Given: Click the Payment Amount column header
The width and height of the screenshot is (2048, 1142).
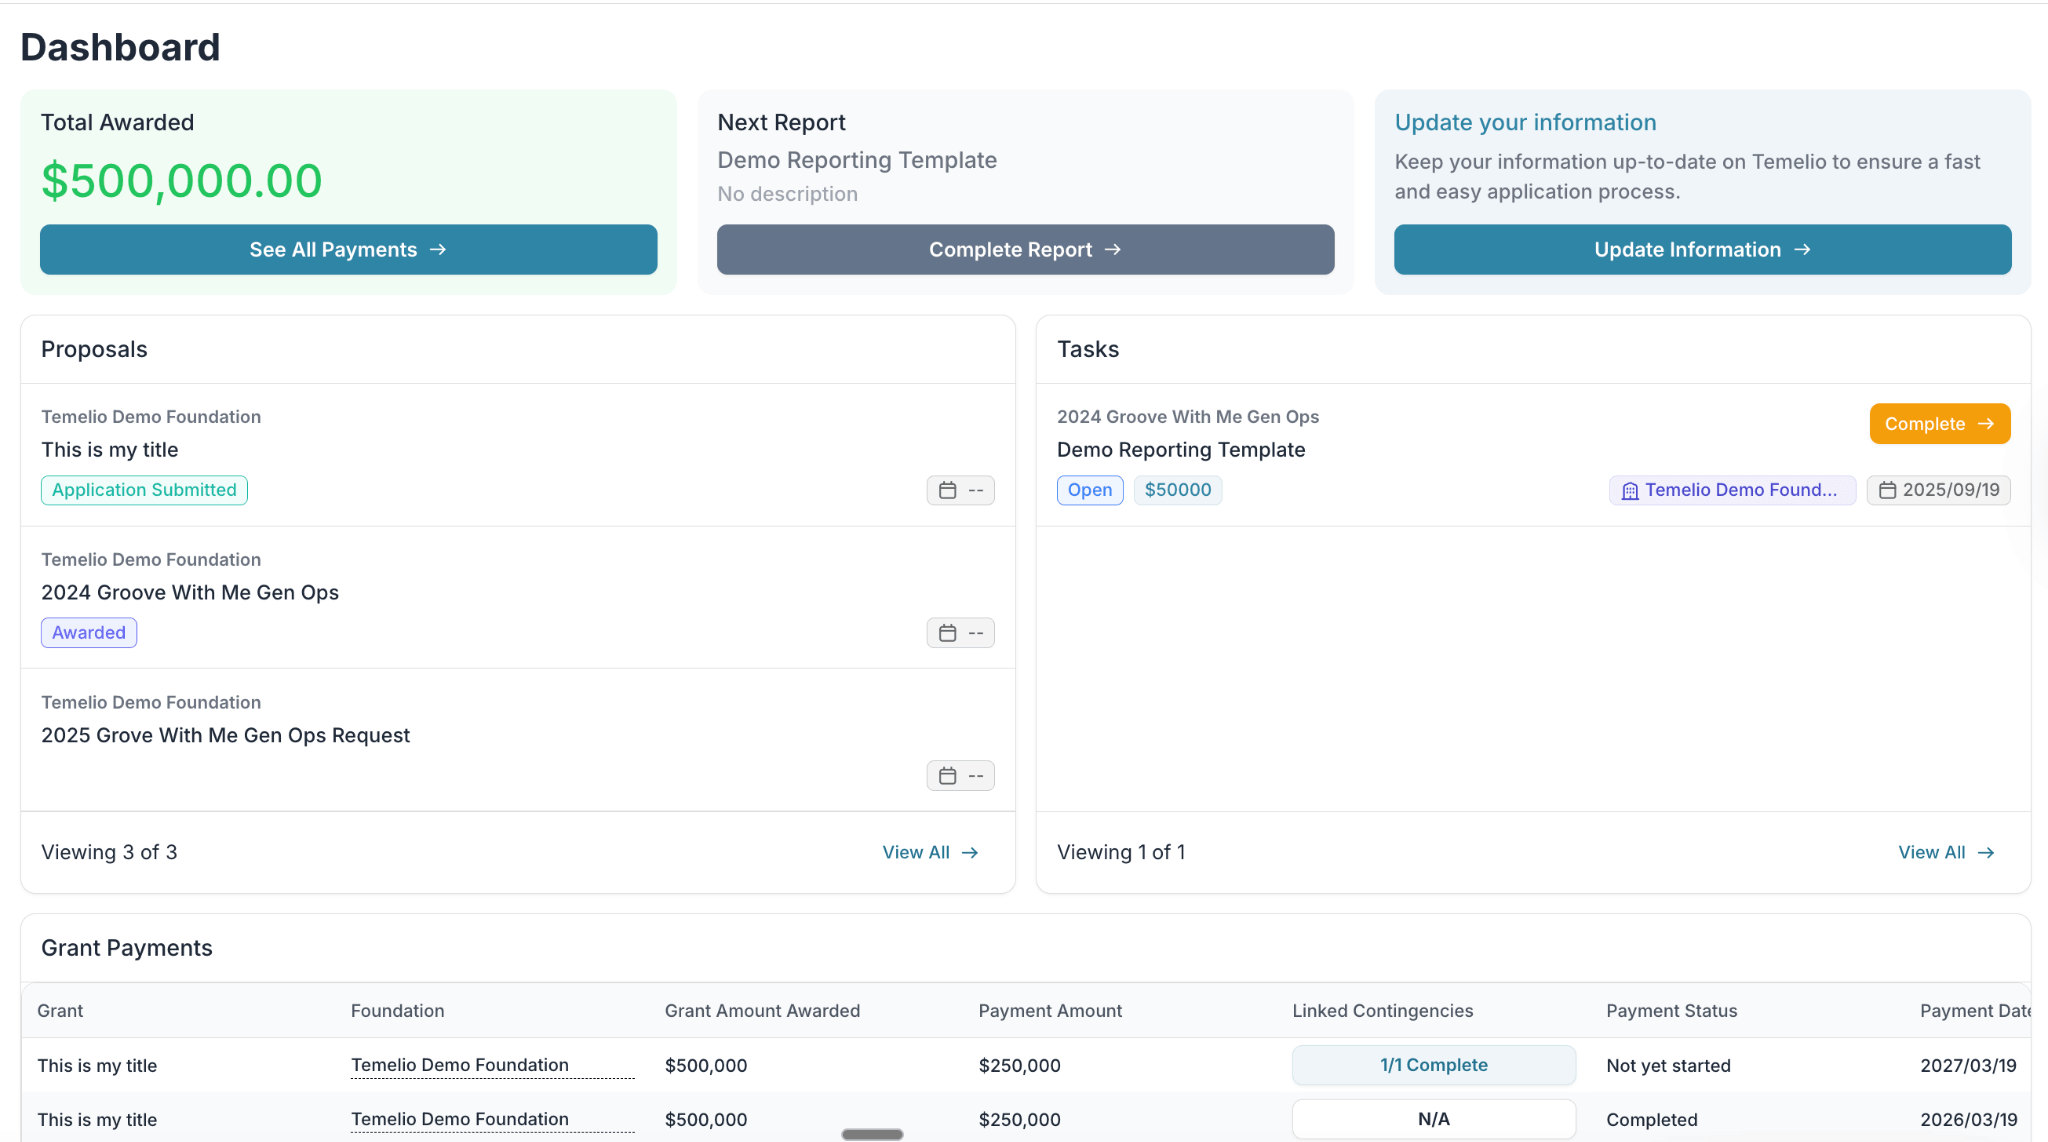Looking at the screenshot, I should coord(1050,1011).
